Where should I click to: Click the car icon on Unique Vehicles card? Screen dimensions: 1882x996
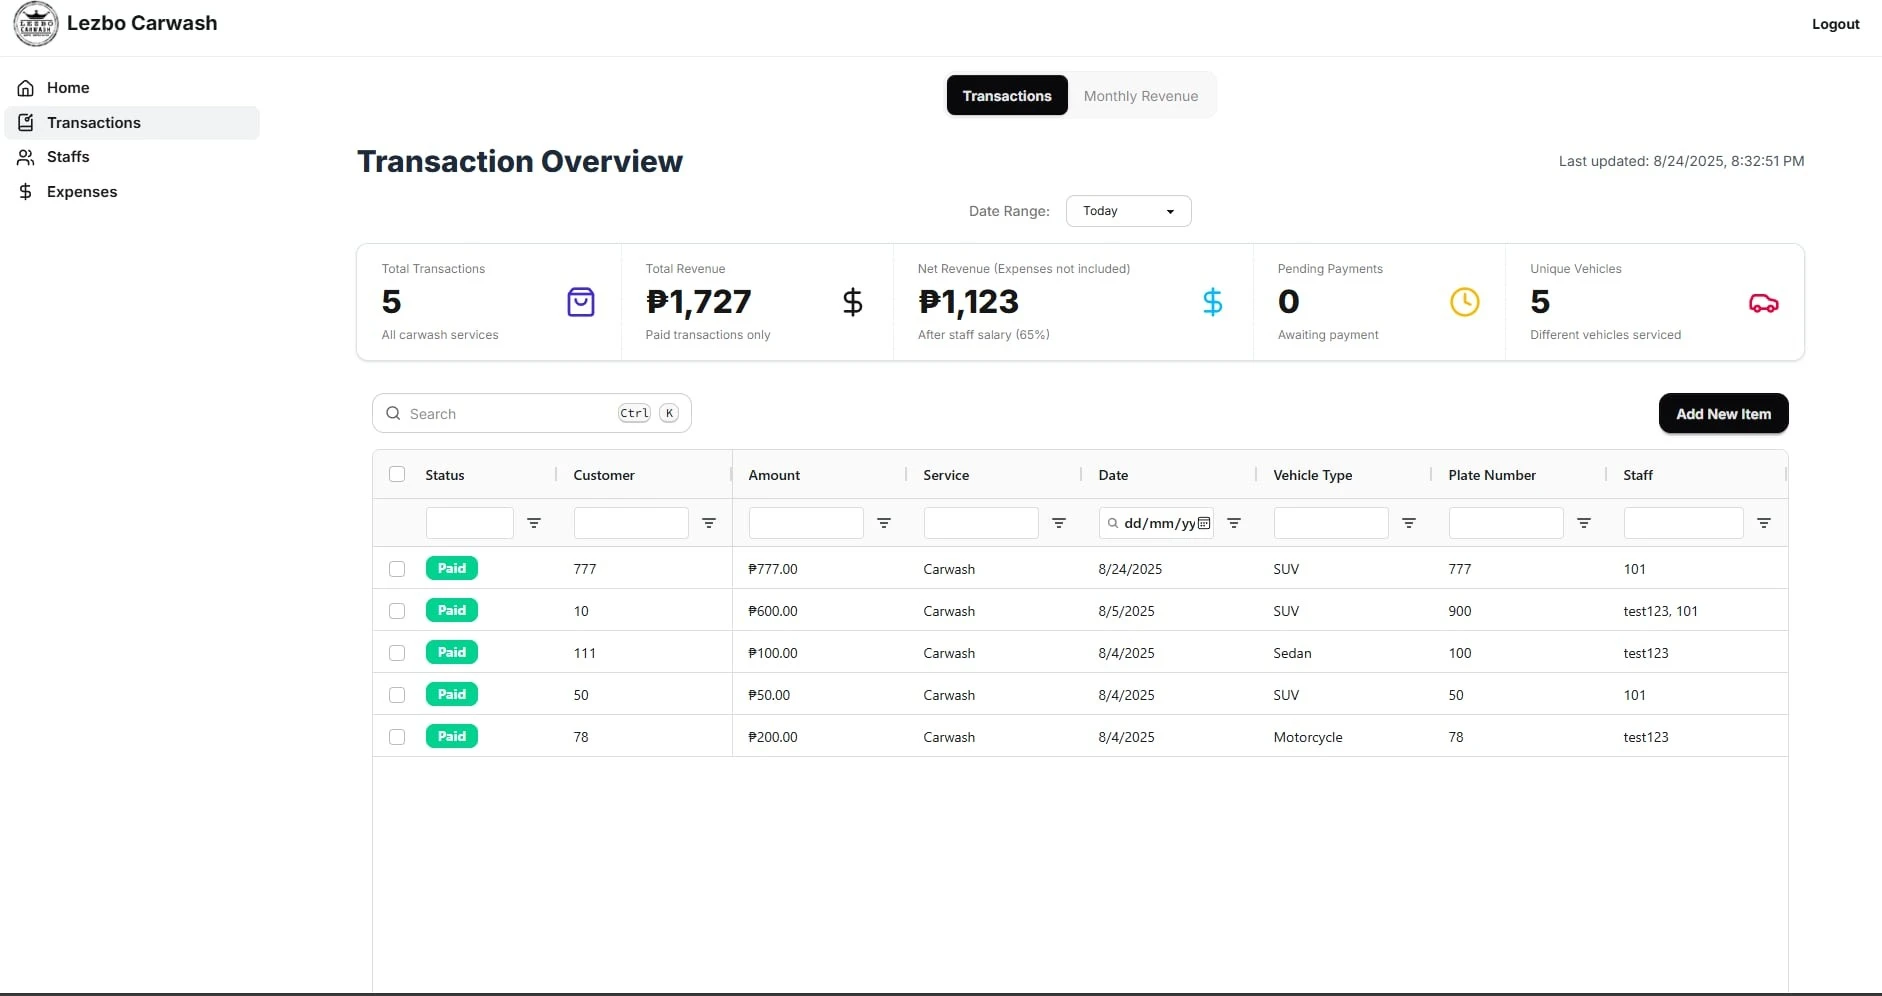click(1763, 303)
